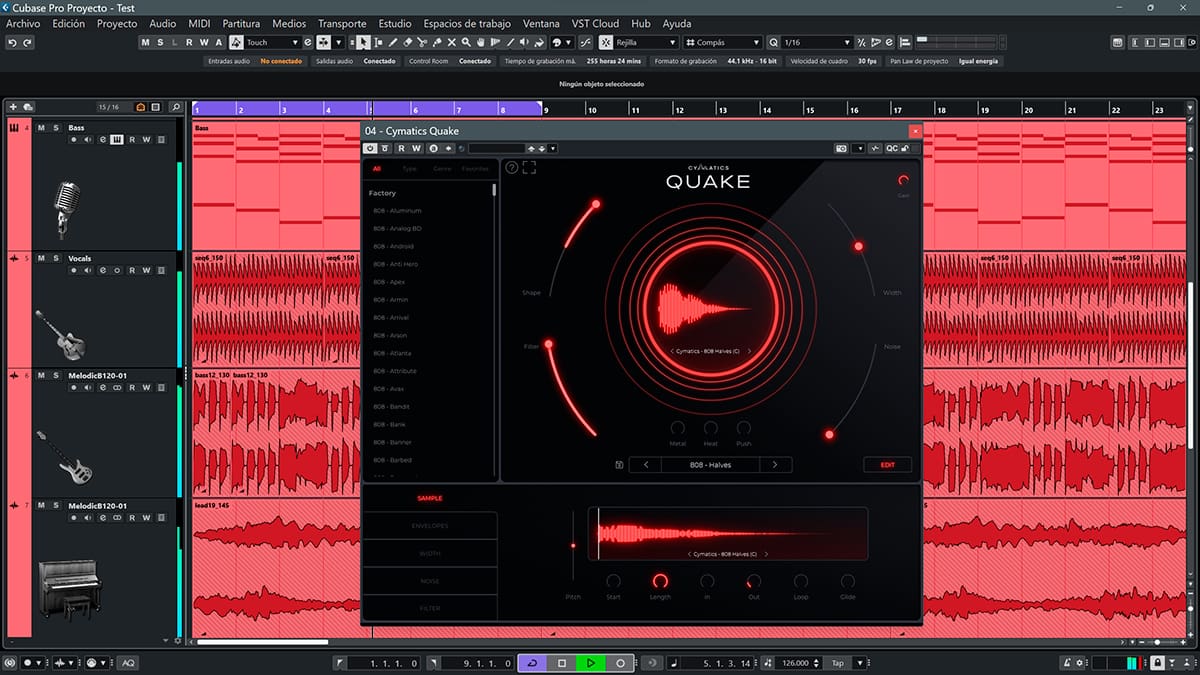Click the Bass track microphone picture
Viewport: 1200px width, 675px height.
click(67, 208)
